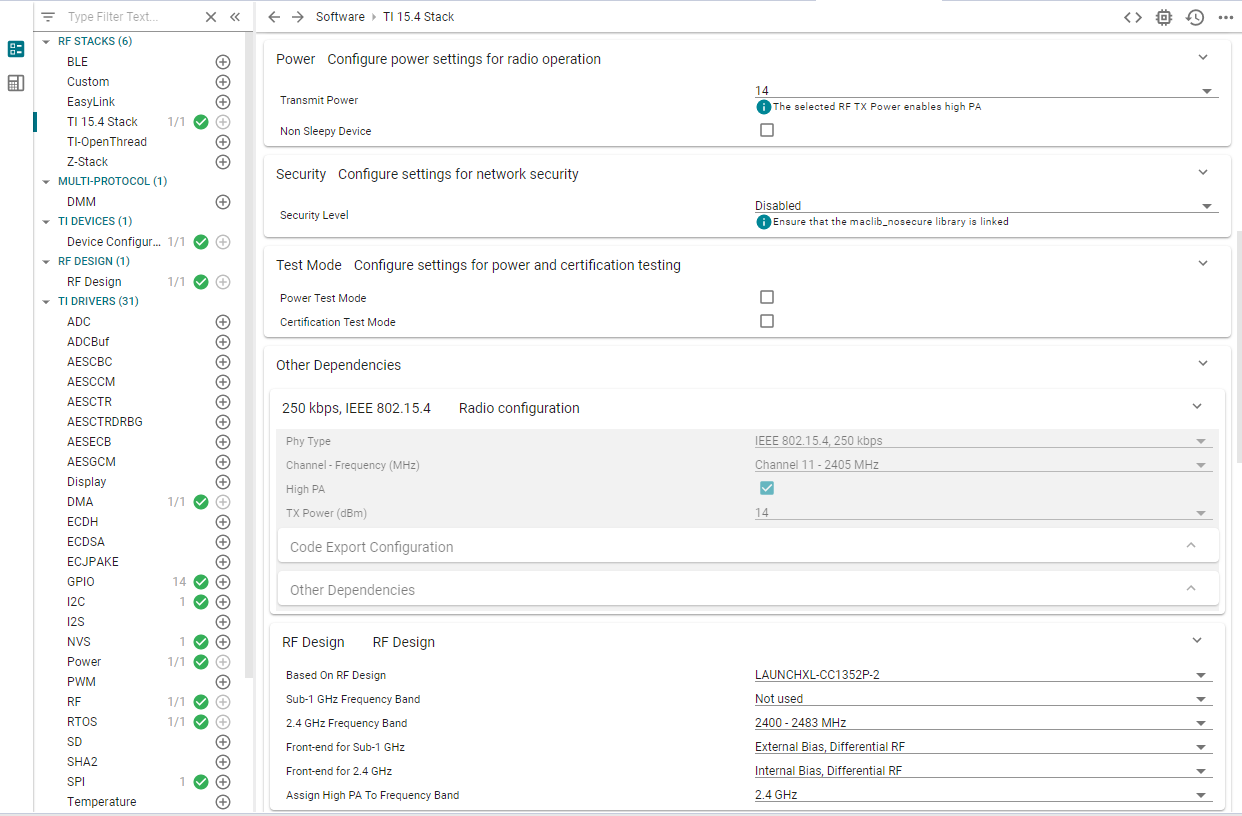Click the filter icon beside the filter text box

pos(48,17)
